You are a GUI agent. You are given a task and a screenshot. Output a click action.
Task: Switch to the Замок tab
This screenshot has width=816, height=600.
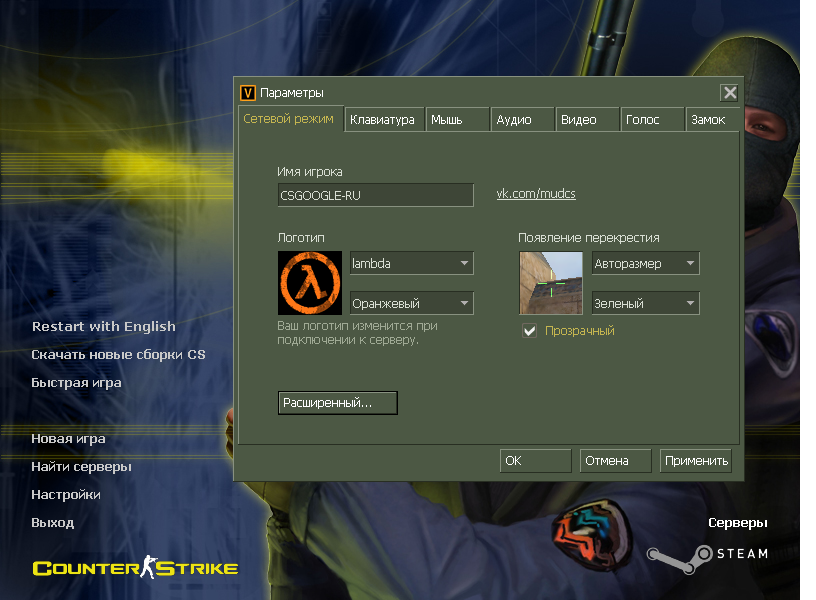713,120
